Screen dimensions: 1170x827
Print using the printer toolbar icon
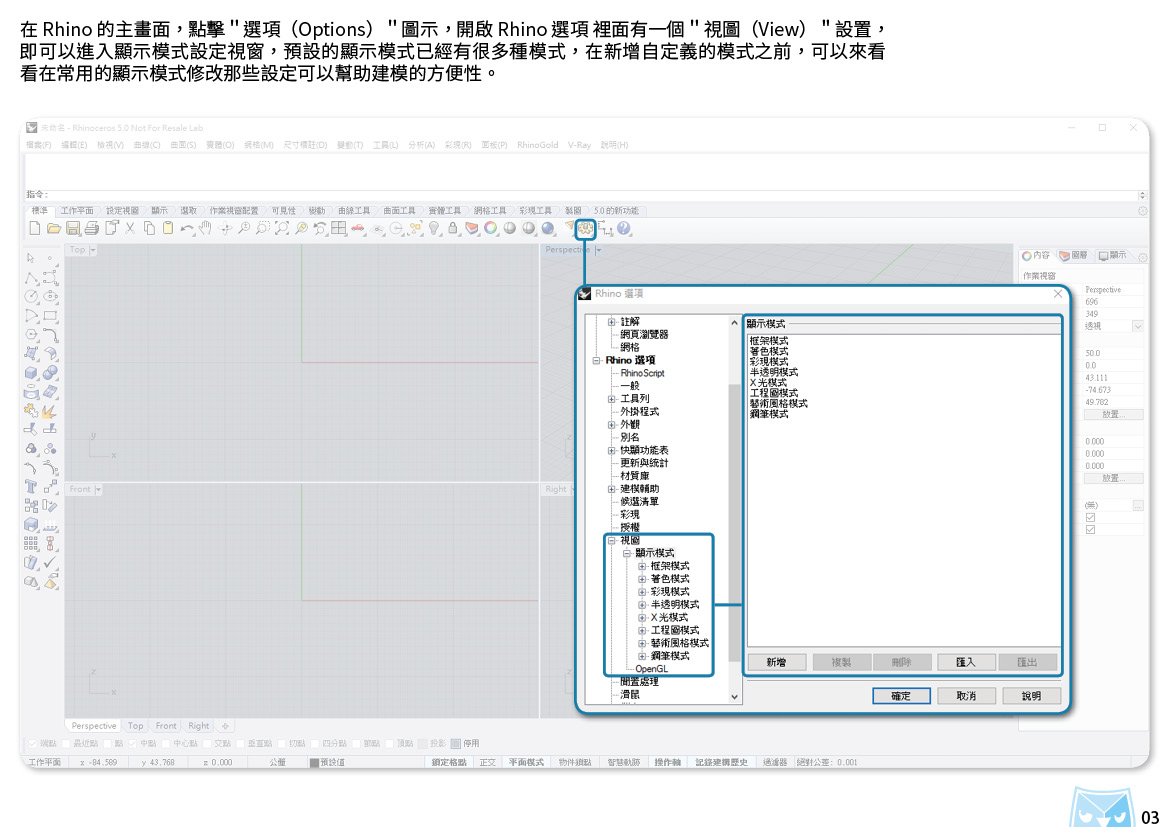coord(92,228)
